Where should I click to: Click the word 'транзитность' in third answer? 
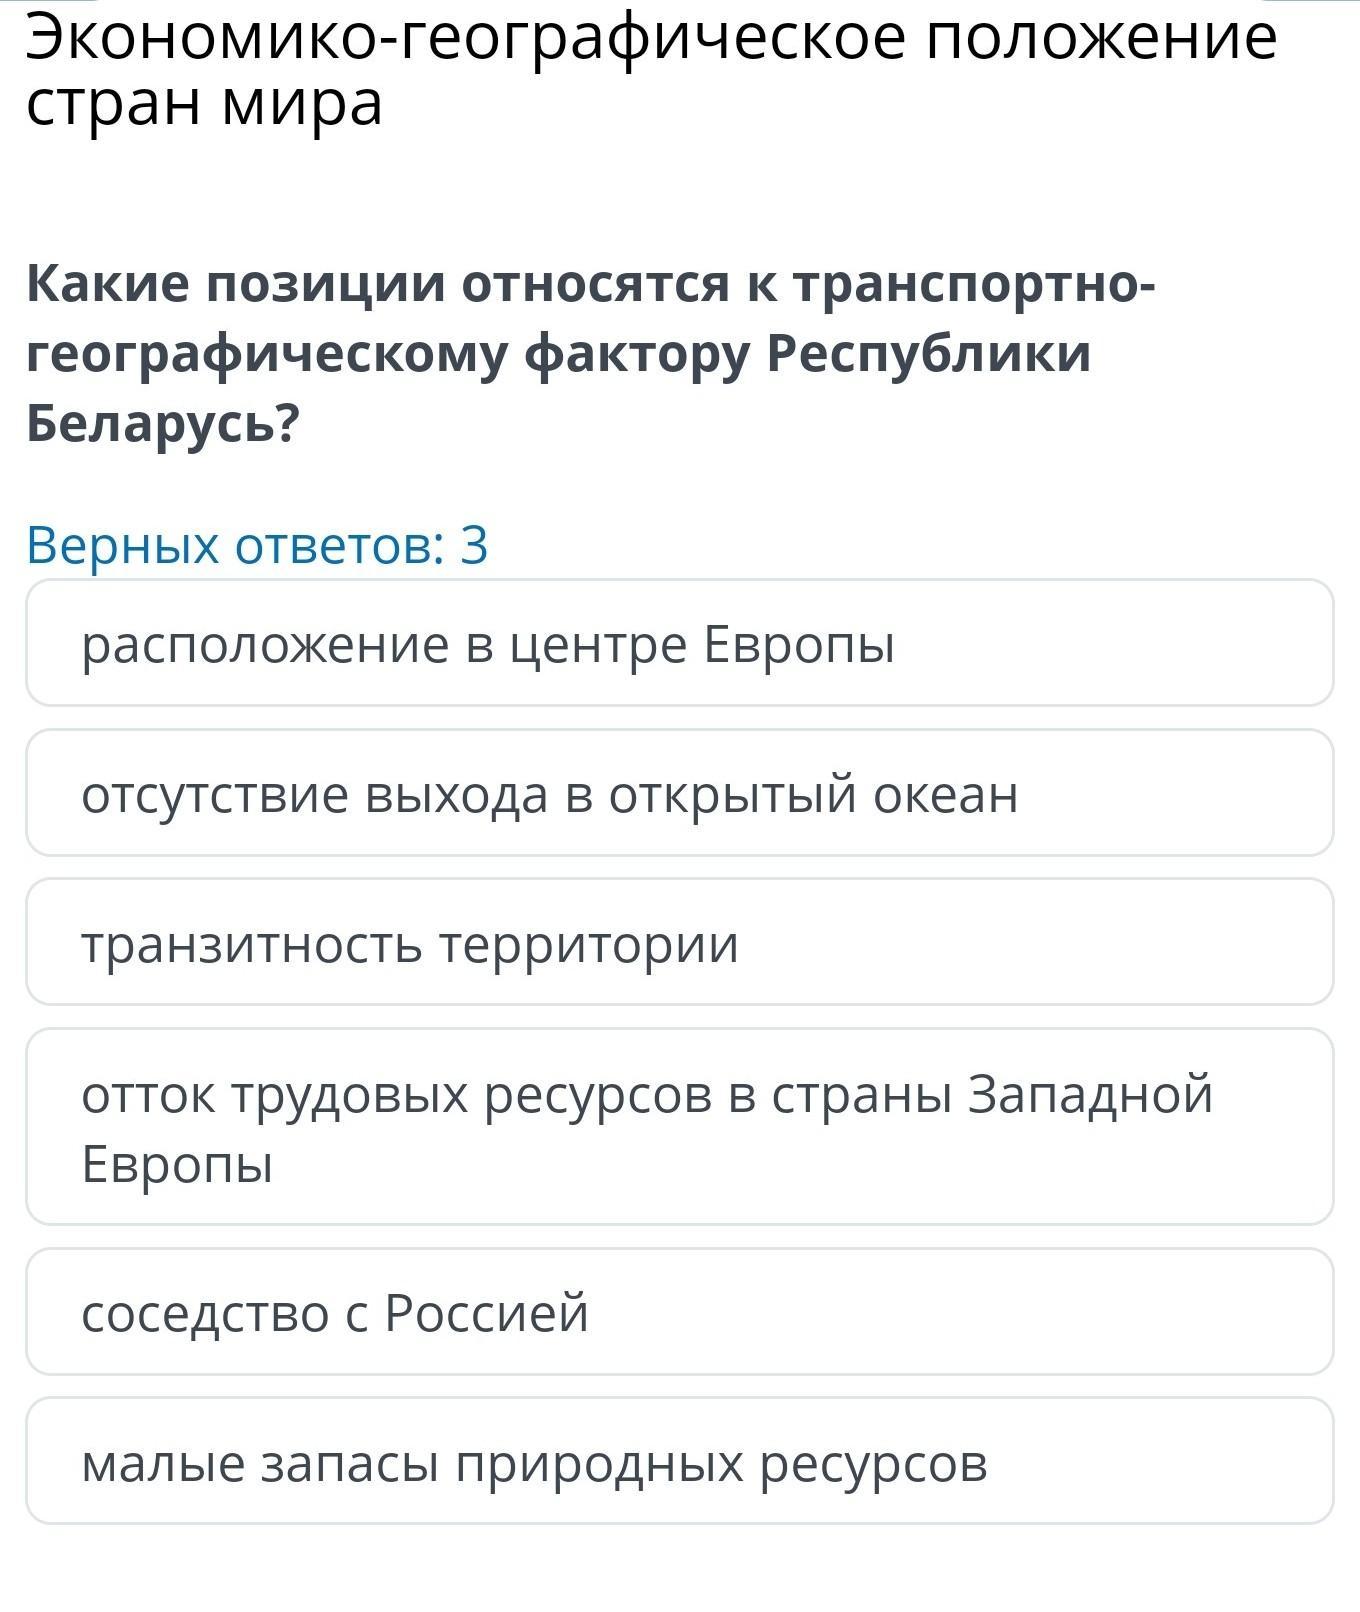point(251,943)
